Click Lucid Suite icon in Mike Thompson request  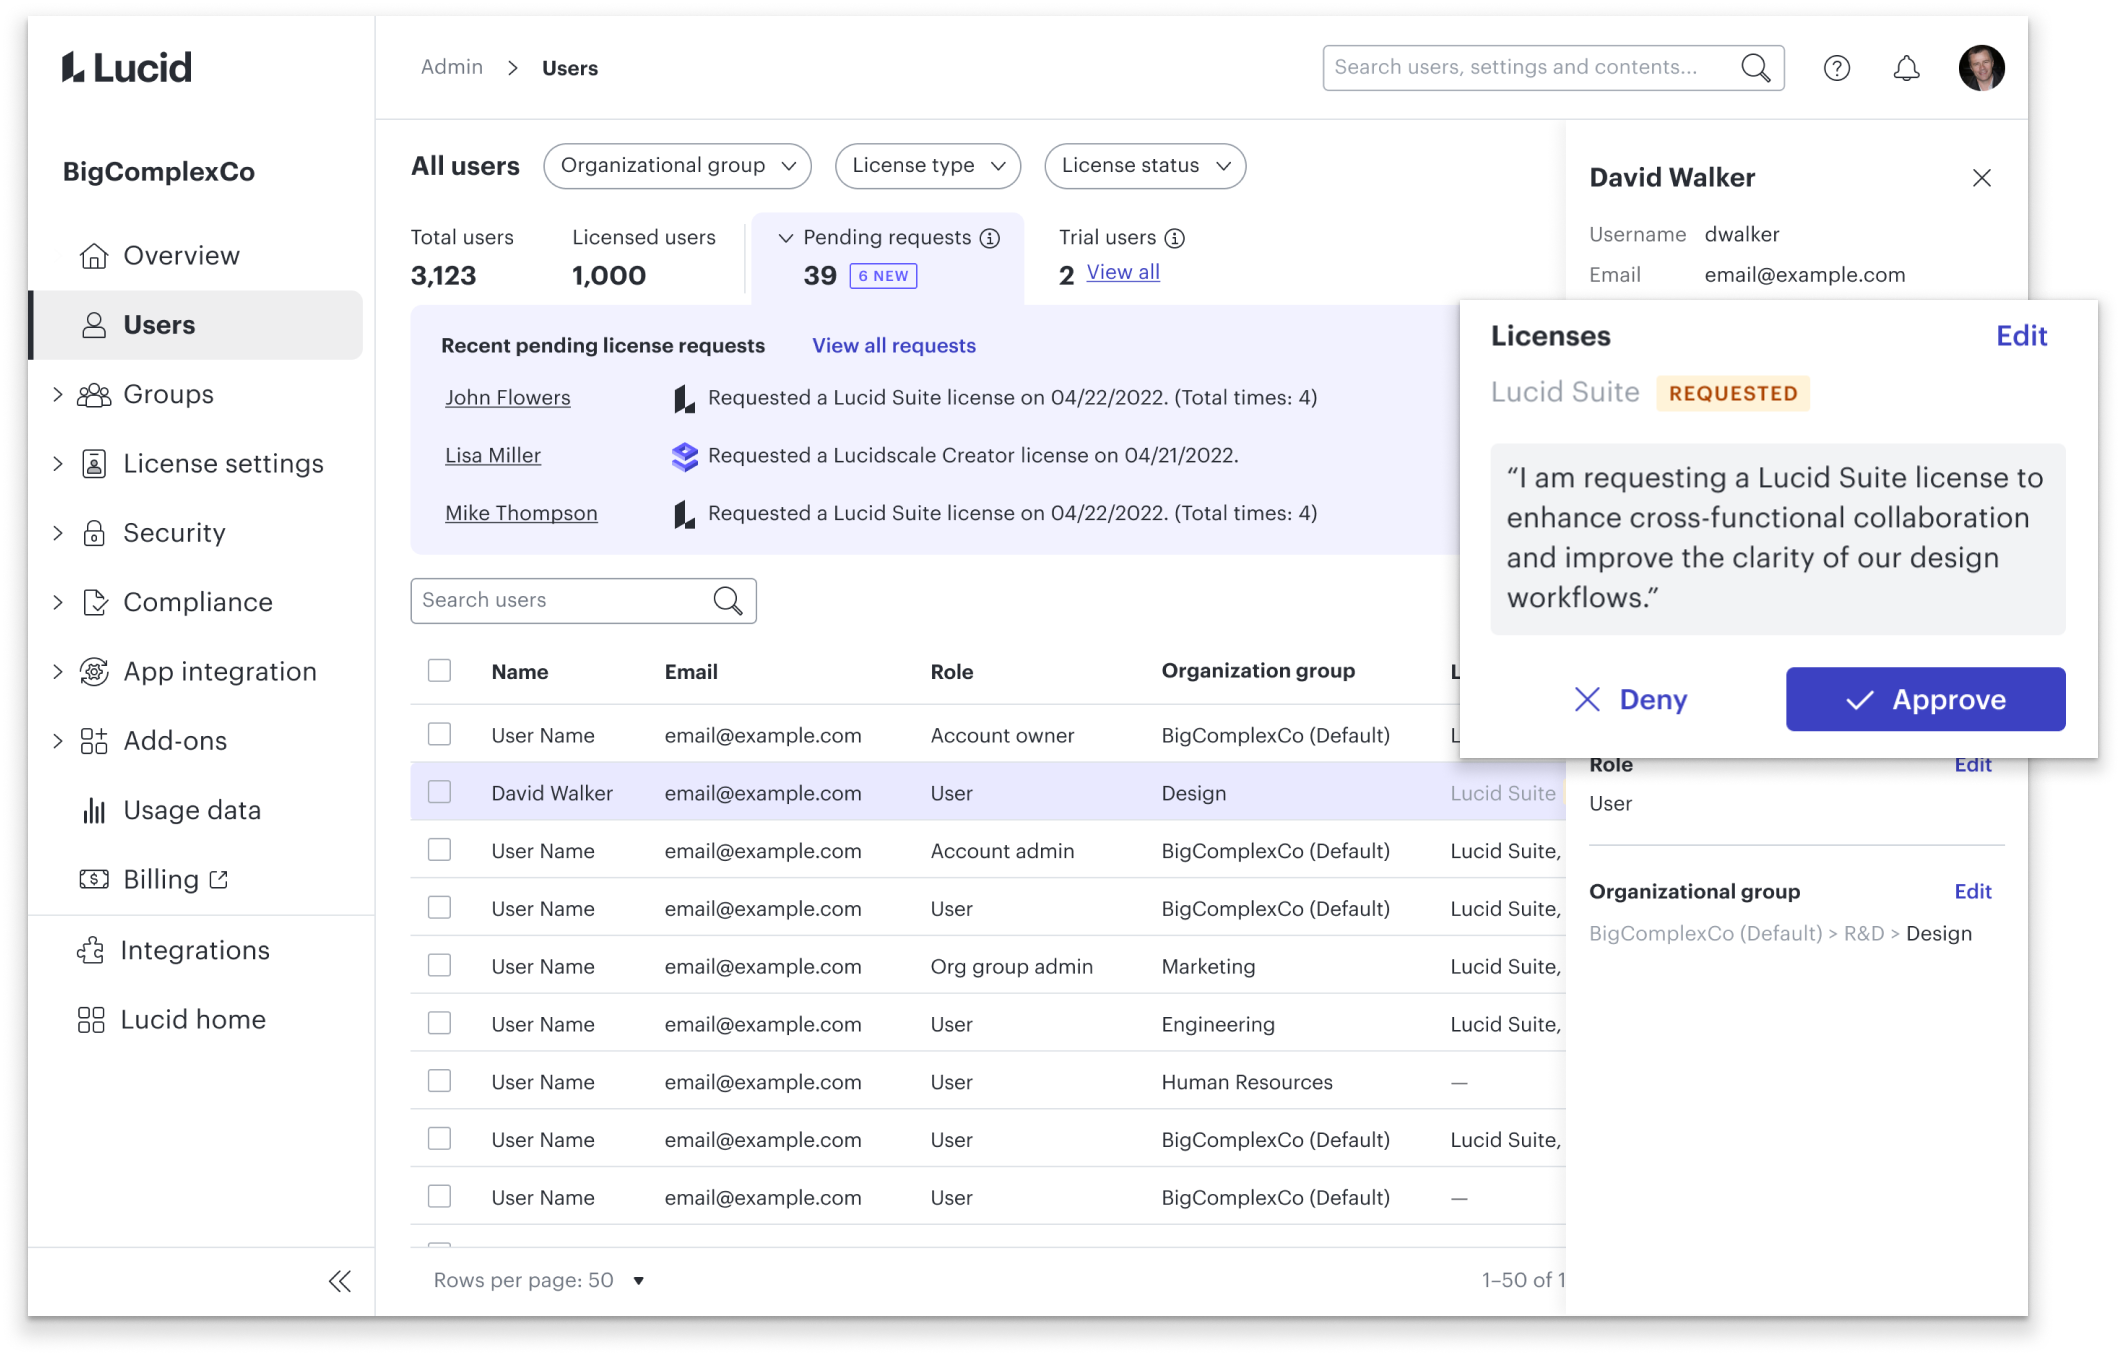[x=685, y=514]
